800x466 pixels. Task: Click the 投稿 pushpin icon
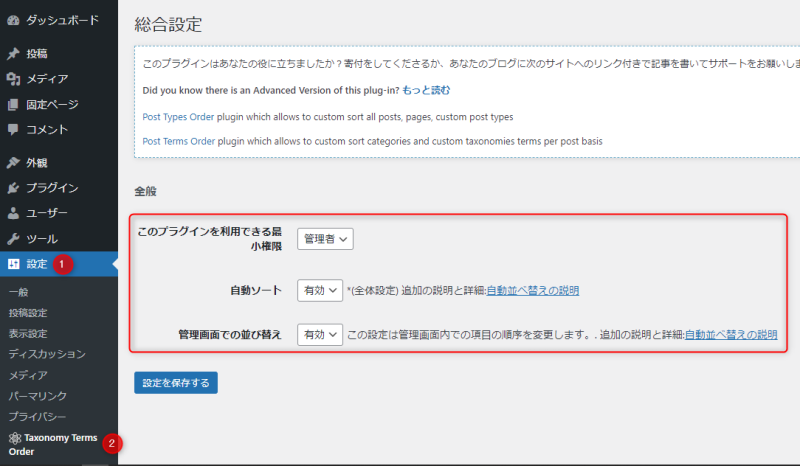pyautogui.click(x=13, y=54)
